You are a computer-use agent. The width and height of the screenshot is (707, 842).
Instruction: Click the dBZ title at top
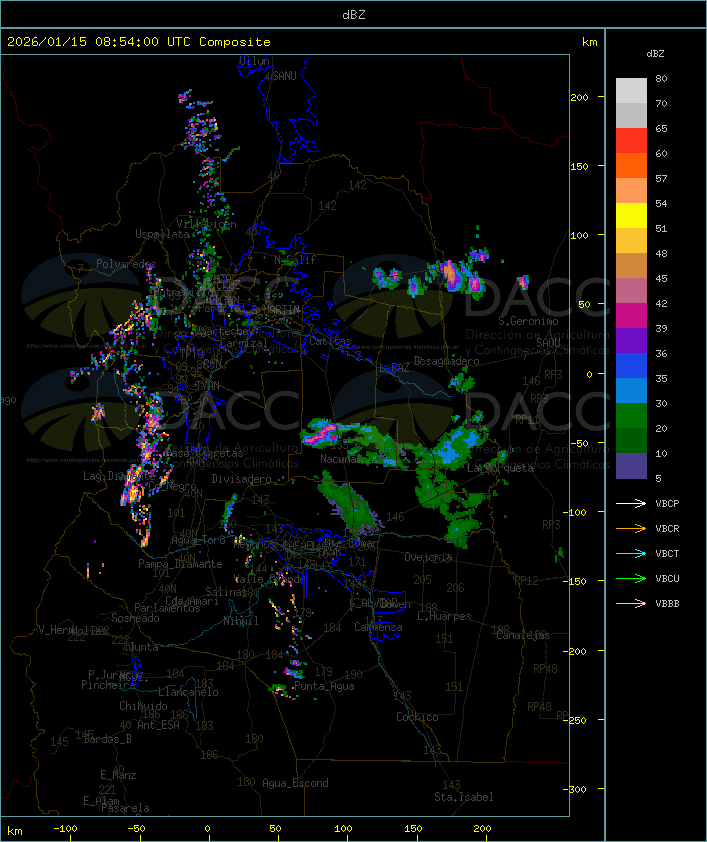click(x=353, y=14)
